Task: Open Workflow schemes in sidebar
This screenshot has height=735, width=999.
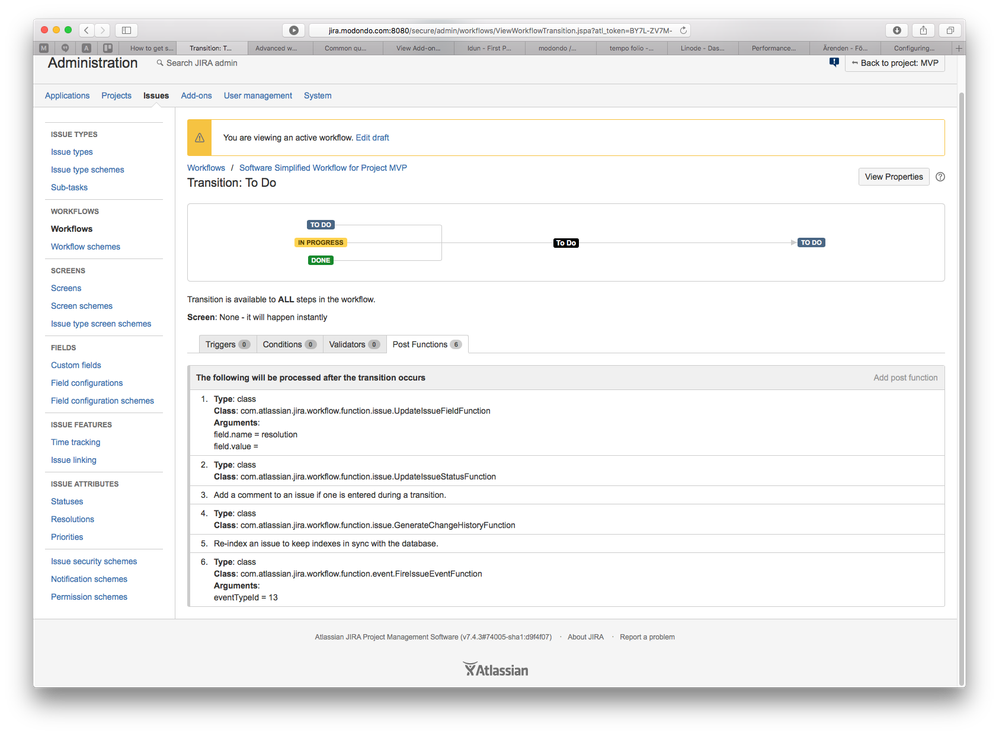Action: [85, 247]
